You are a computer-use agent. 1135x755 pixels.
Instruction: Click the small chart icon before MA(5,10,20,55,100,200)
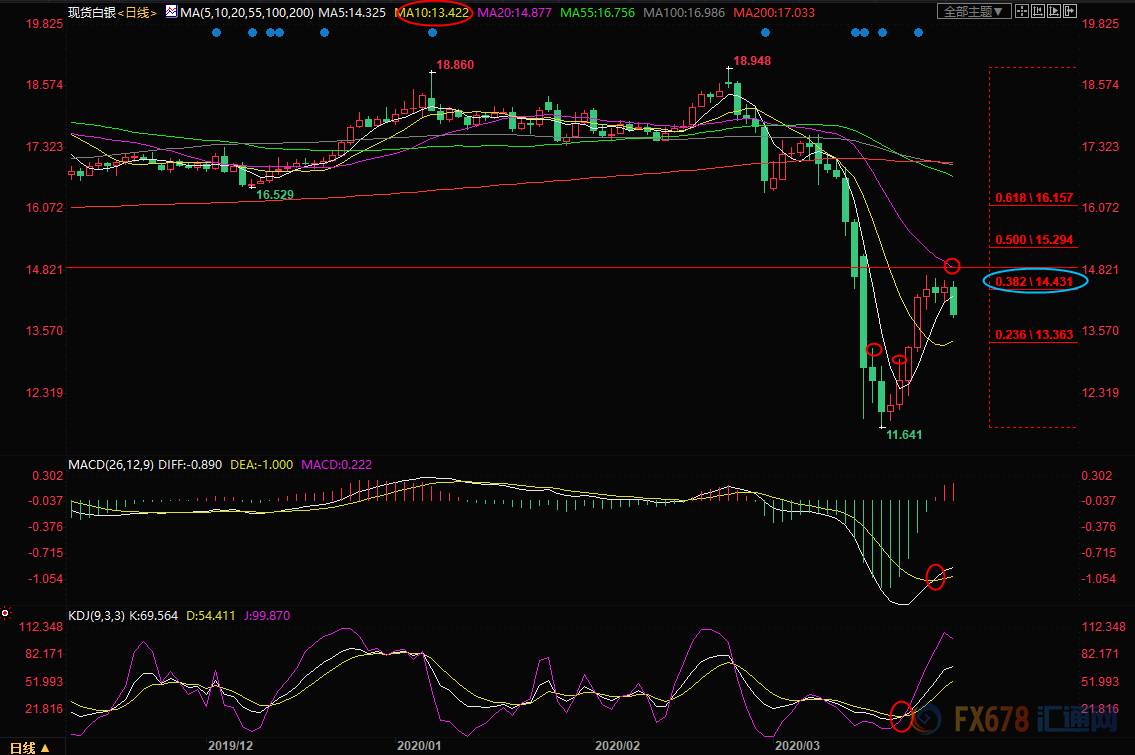(171, 12)
